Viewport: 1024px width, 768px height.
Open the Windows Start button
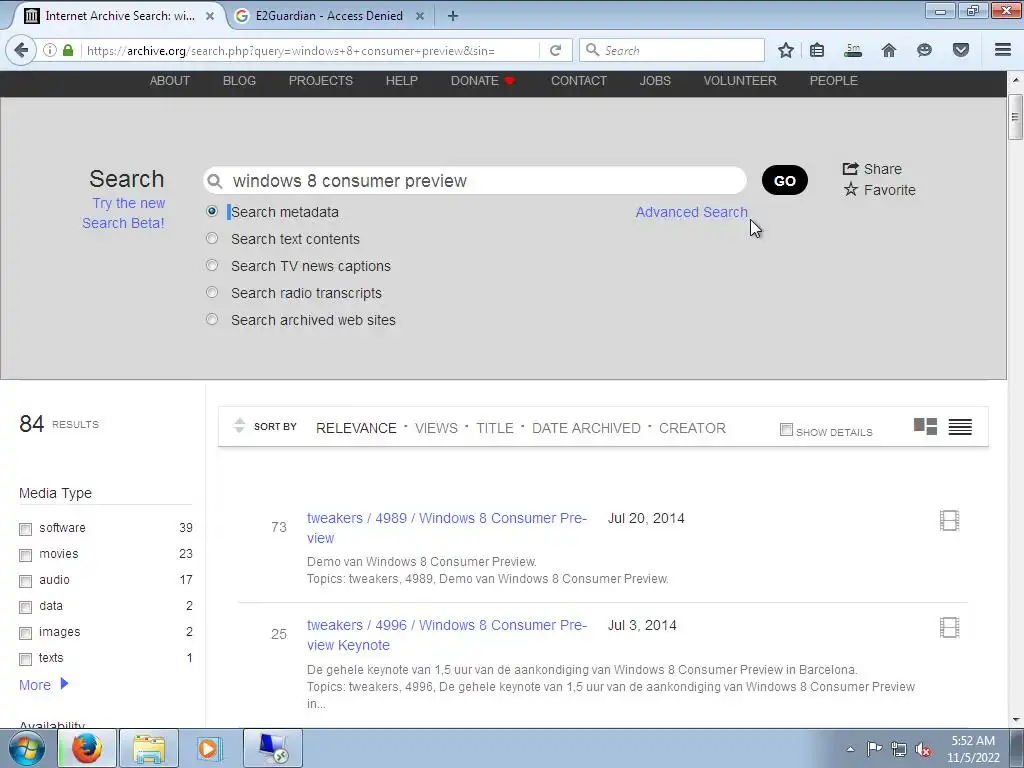coord(27,748)
